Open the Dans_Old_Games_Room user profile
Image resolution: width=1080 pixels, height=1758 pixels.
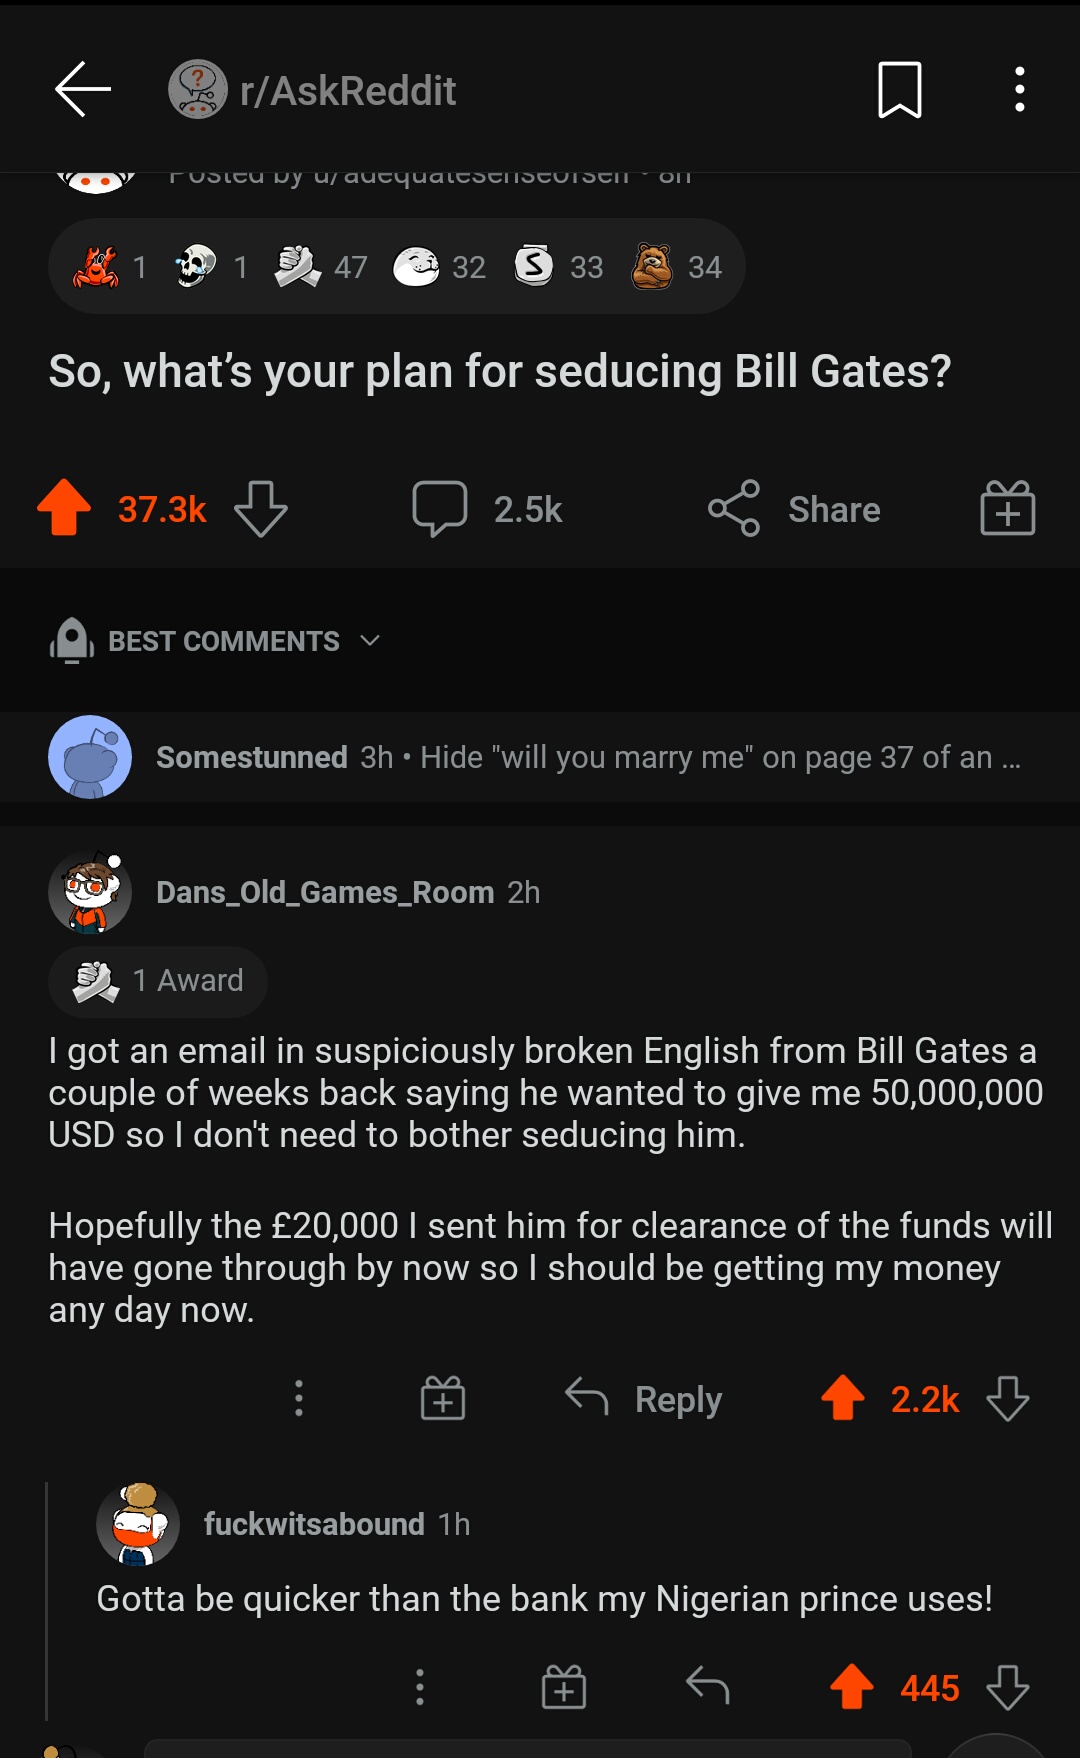pos(324,892)
